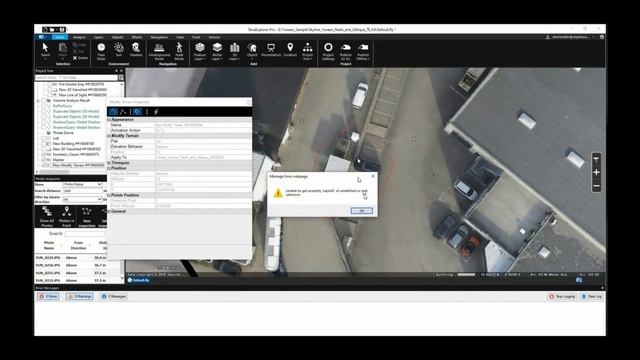
Task: Click the zoom out minus control on map
Action: point(596,186)
